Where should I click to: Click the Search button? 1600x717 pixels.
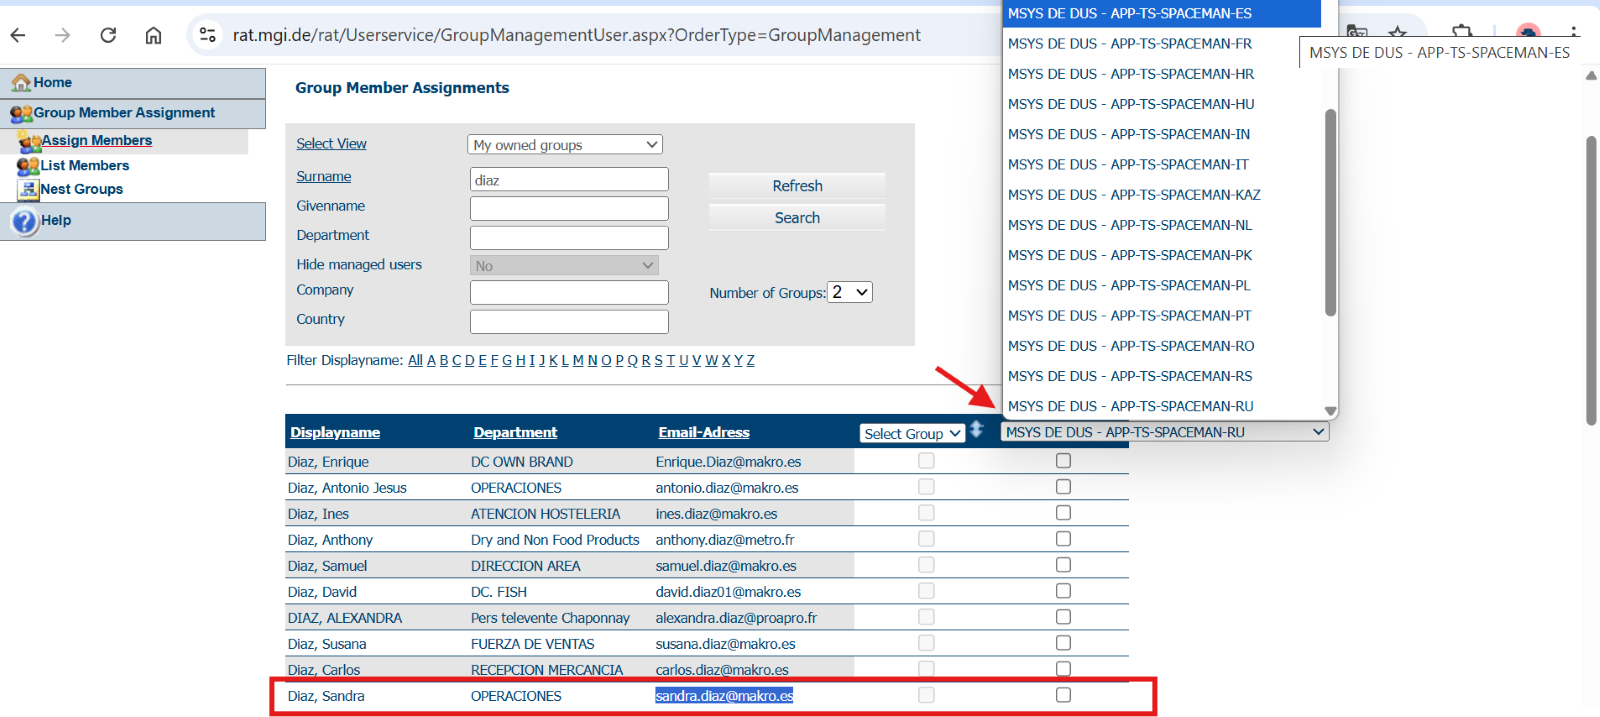pos(797,218)
